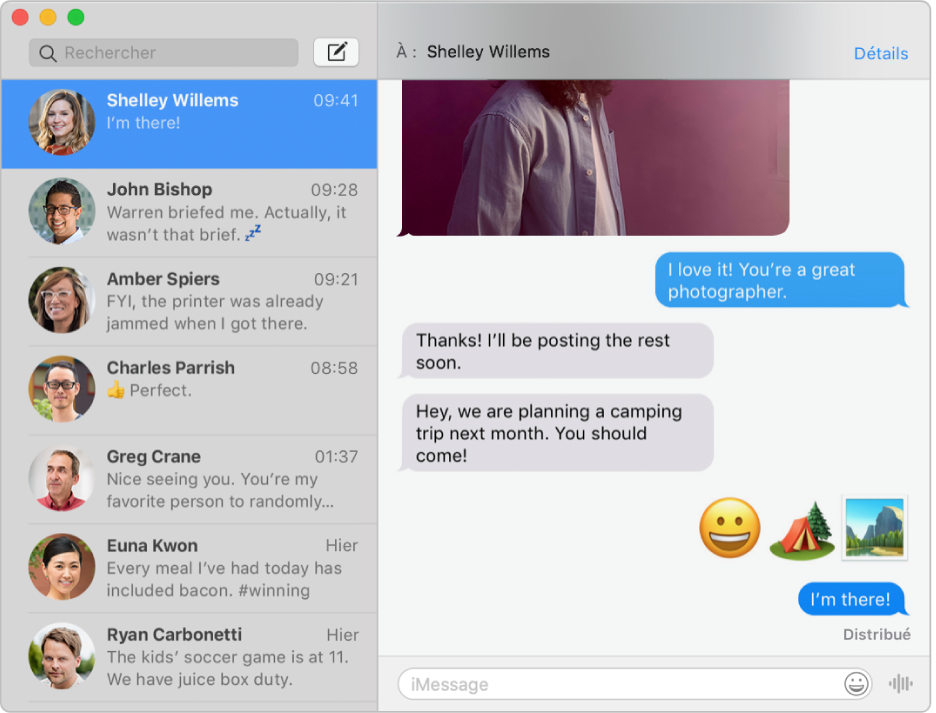Select Shelley Willems name in conversation list
Viewport: 936px width, 713px height.
coord(173,100)
